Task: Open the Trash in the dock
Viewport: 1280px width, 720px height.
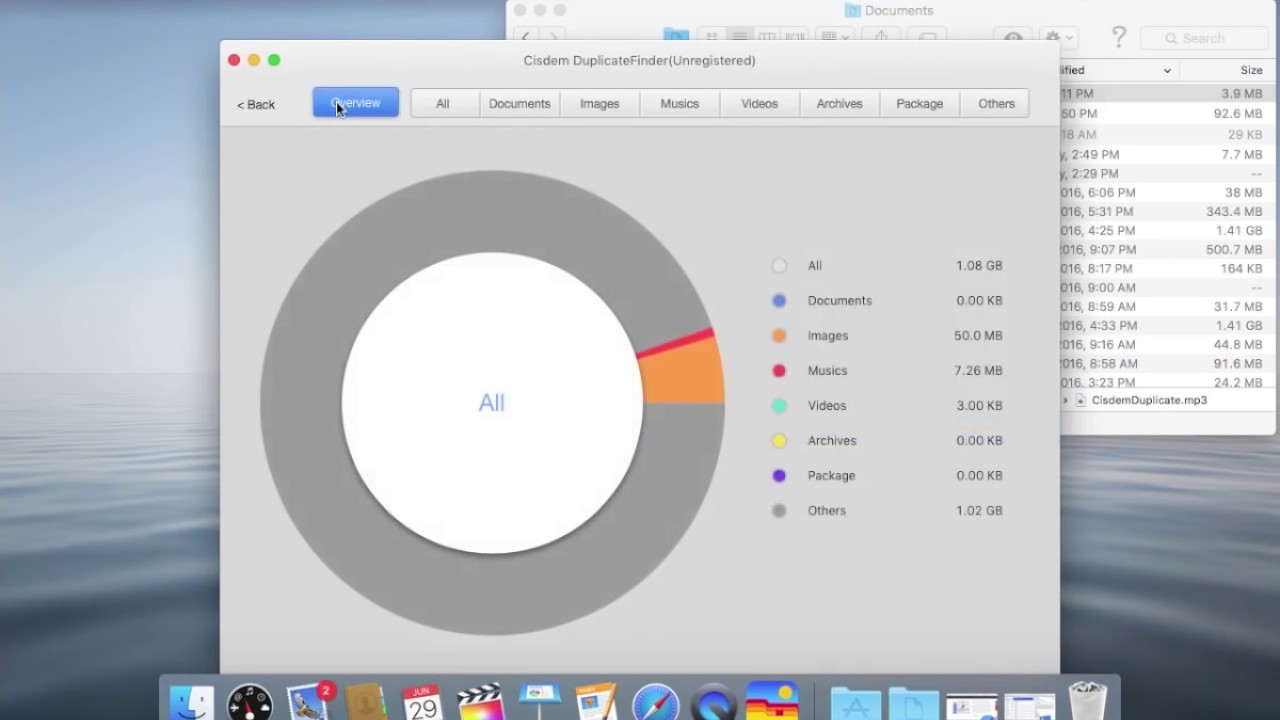Action: (1087, 702)
